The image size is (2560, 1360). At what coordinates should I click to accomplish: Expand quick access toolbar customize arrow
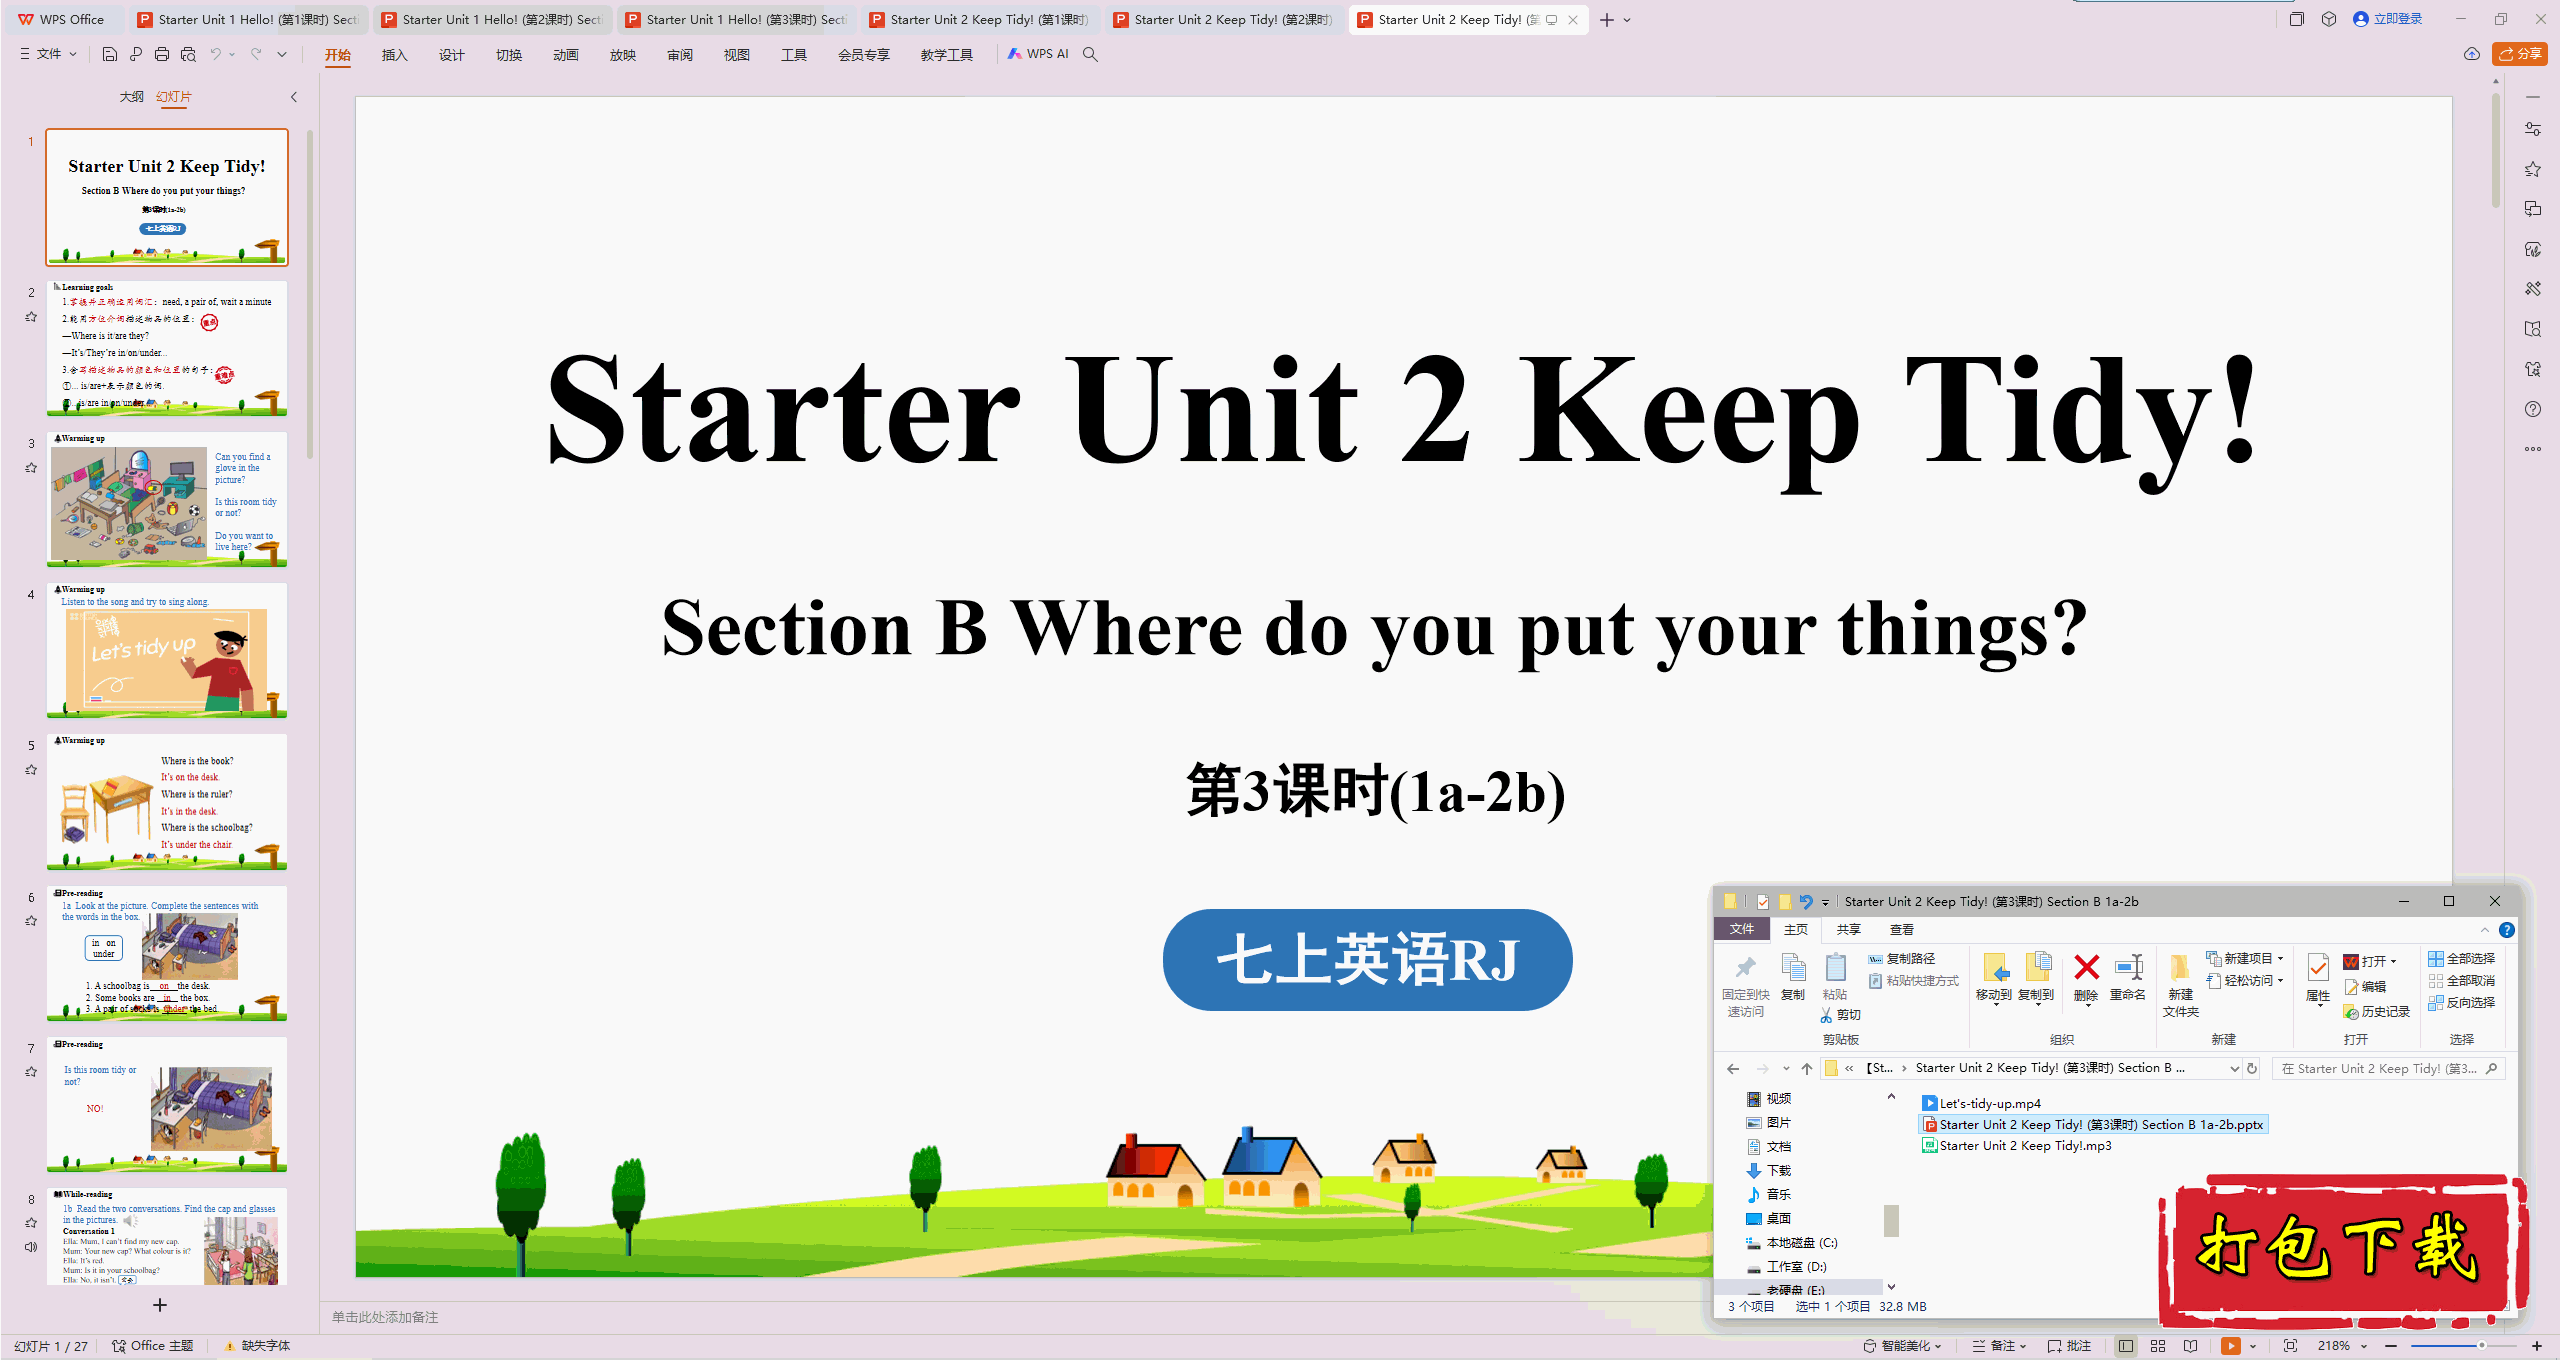click(x=282, y=54)
